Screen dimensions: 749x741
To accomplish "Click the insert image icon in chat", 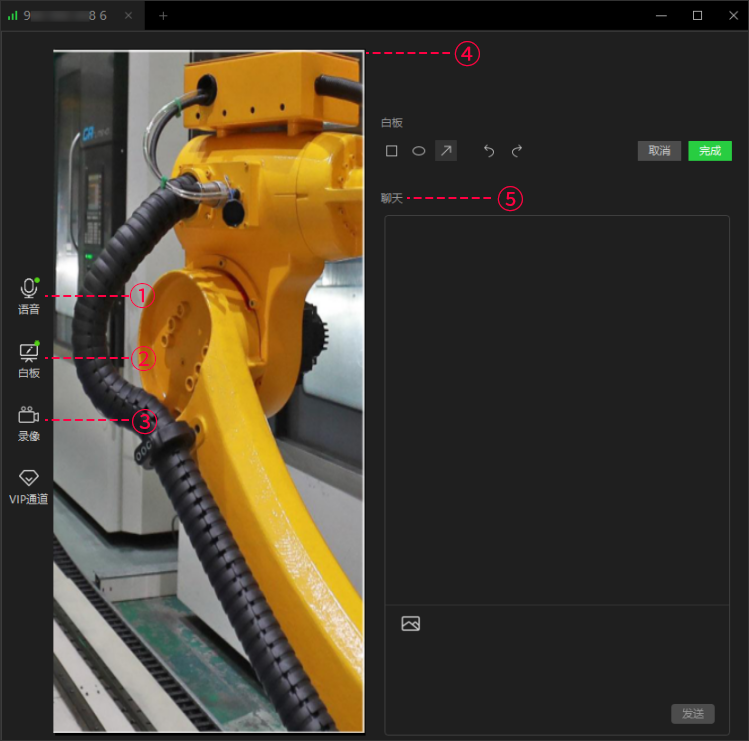I will coord(410,623).
